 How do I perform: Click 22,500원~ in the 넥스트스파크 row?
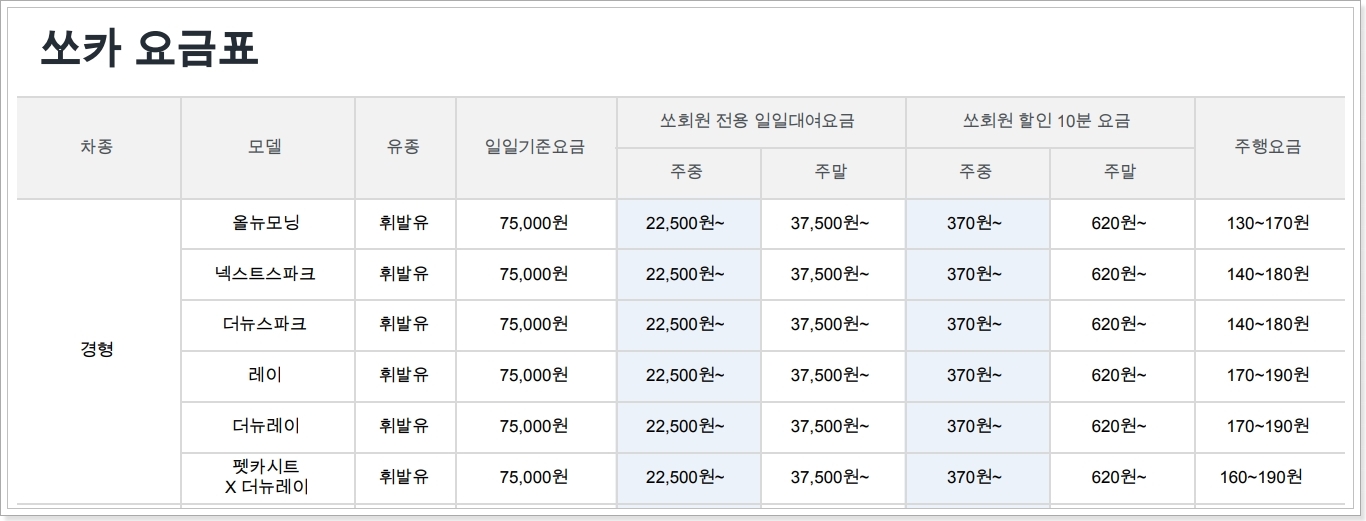tap(685, 273)
